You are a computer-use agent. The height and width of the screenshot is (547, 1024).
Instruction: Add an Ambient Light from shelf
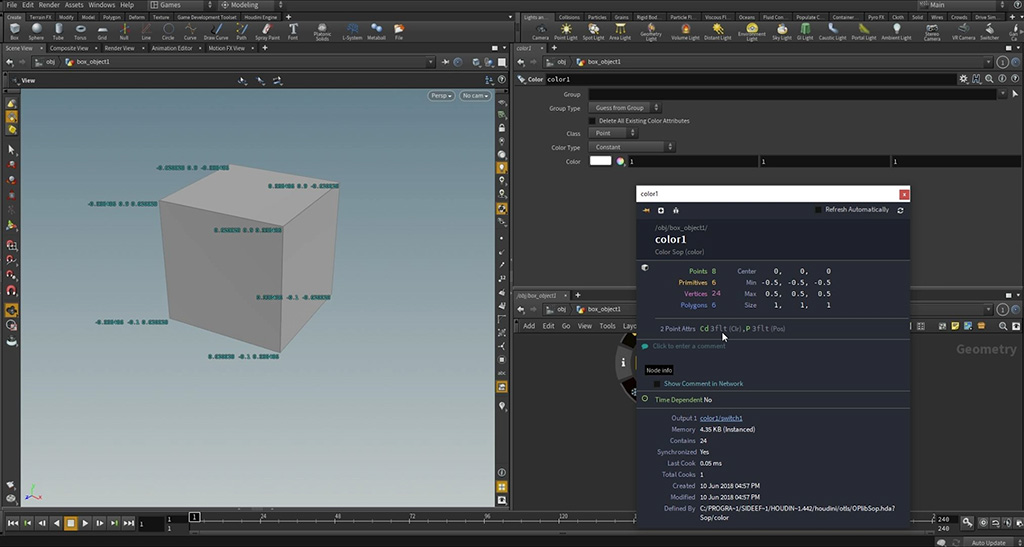898,30
